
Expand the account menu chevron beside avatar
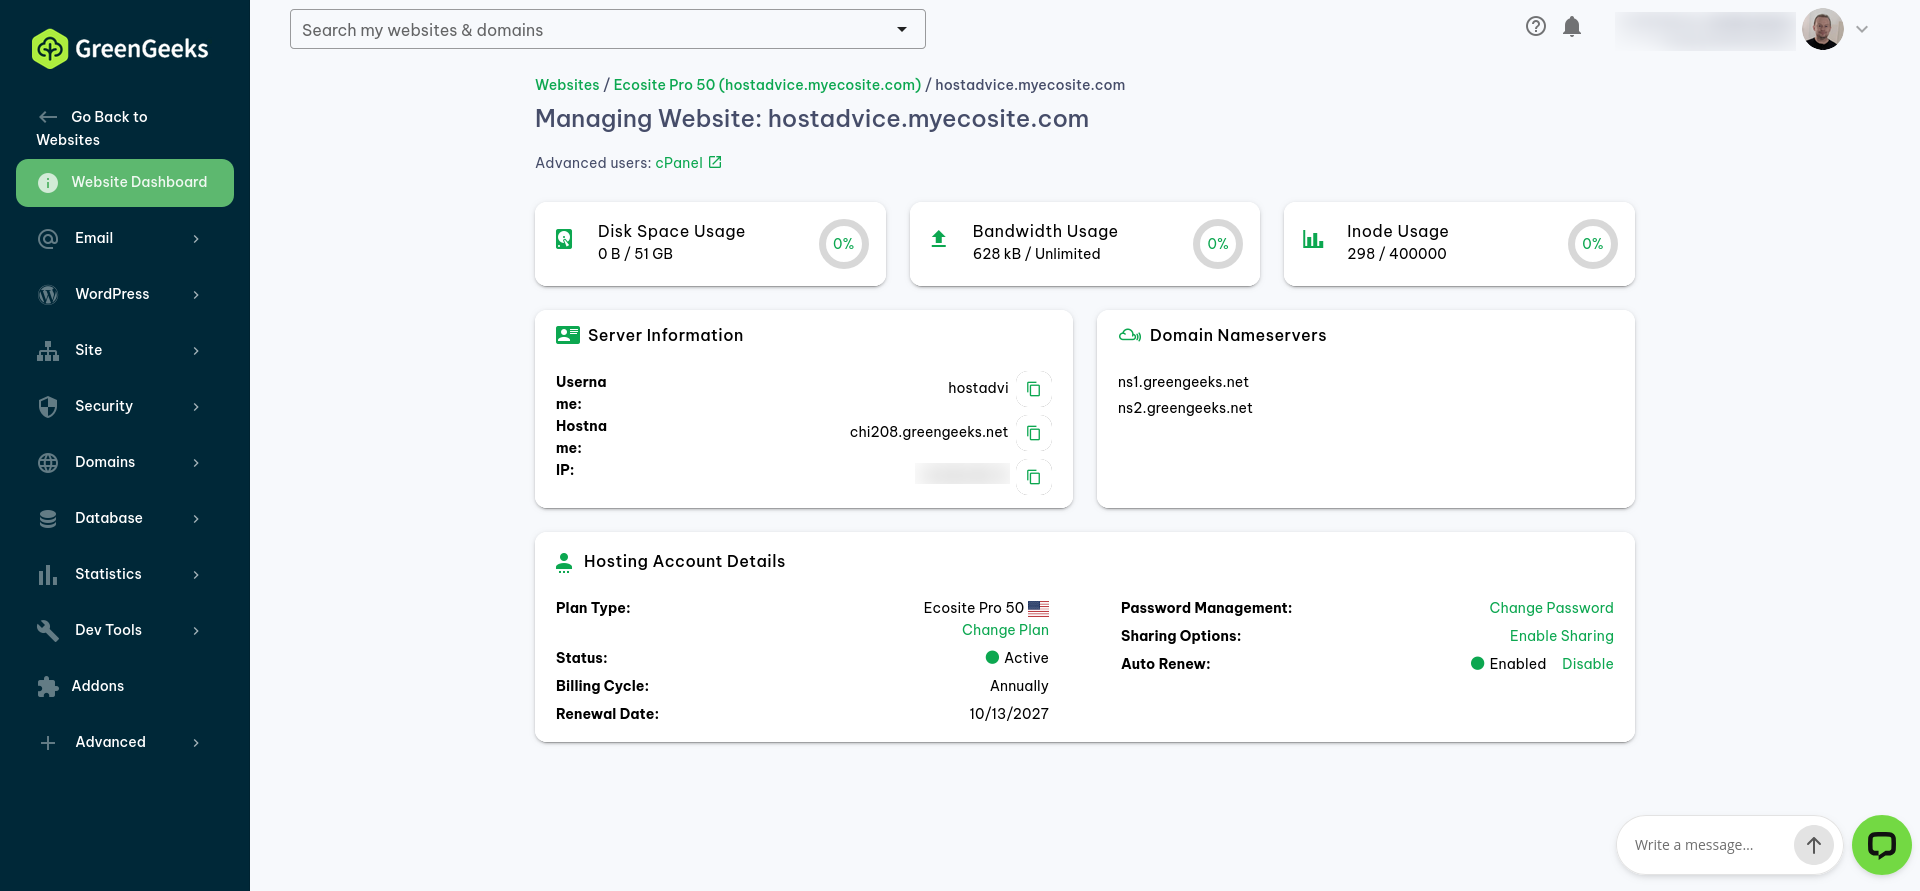pyautogui.click(x=1862, y=29)
